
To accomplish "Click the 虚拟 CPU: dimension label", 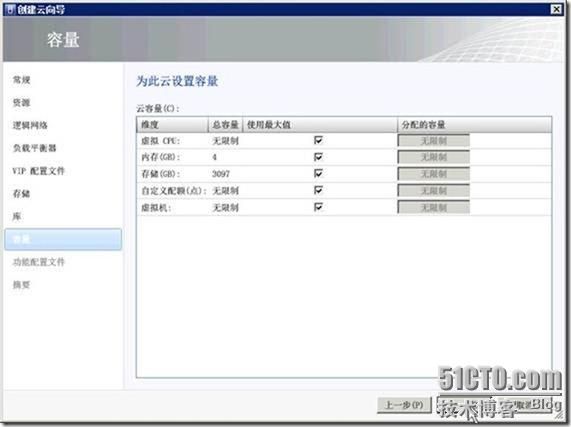I will (161, 141).
